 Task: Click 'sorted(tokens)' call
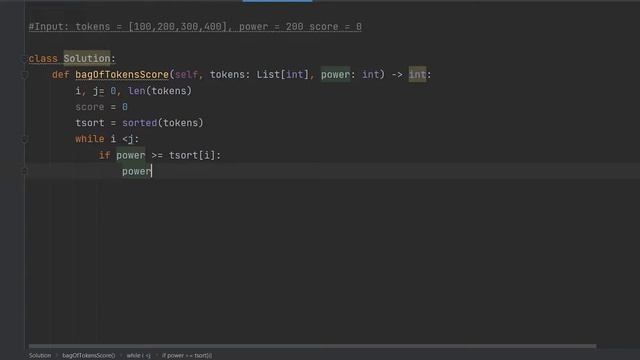pyautogui.click(x=162, y=123)
